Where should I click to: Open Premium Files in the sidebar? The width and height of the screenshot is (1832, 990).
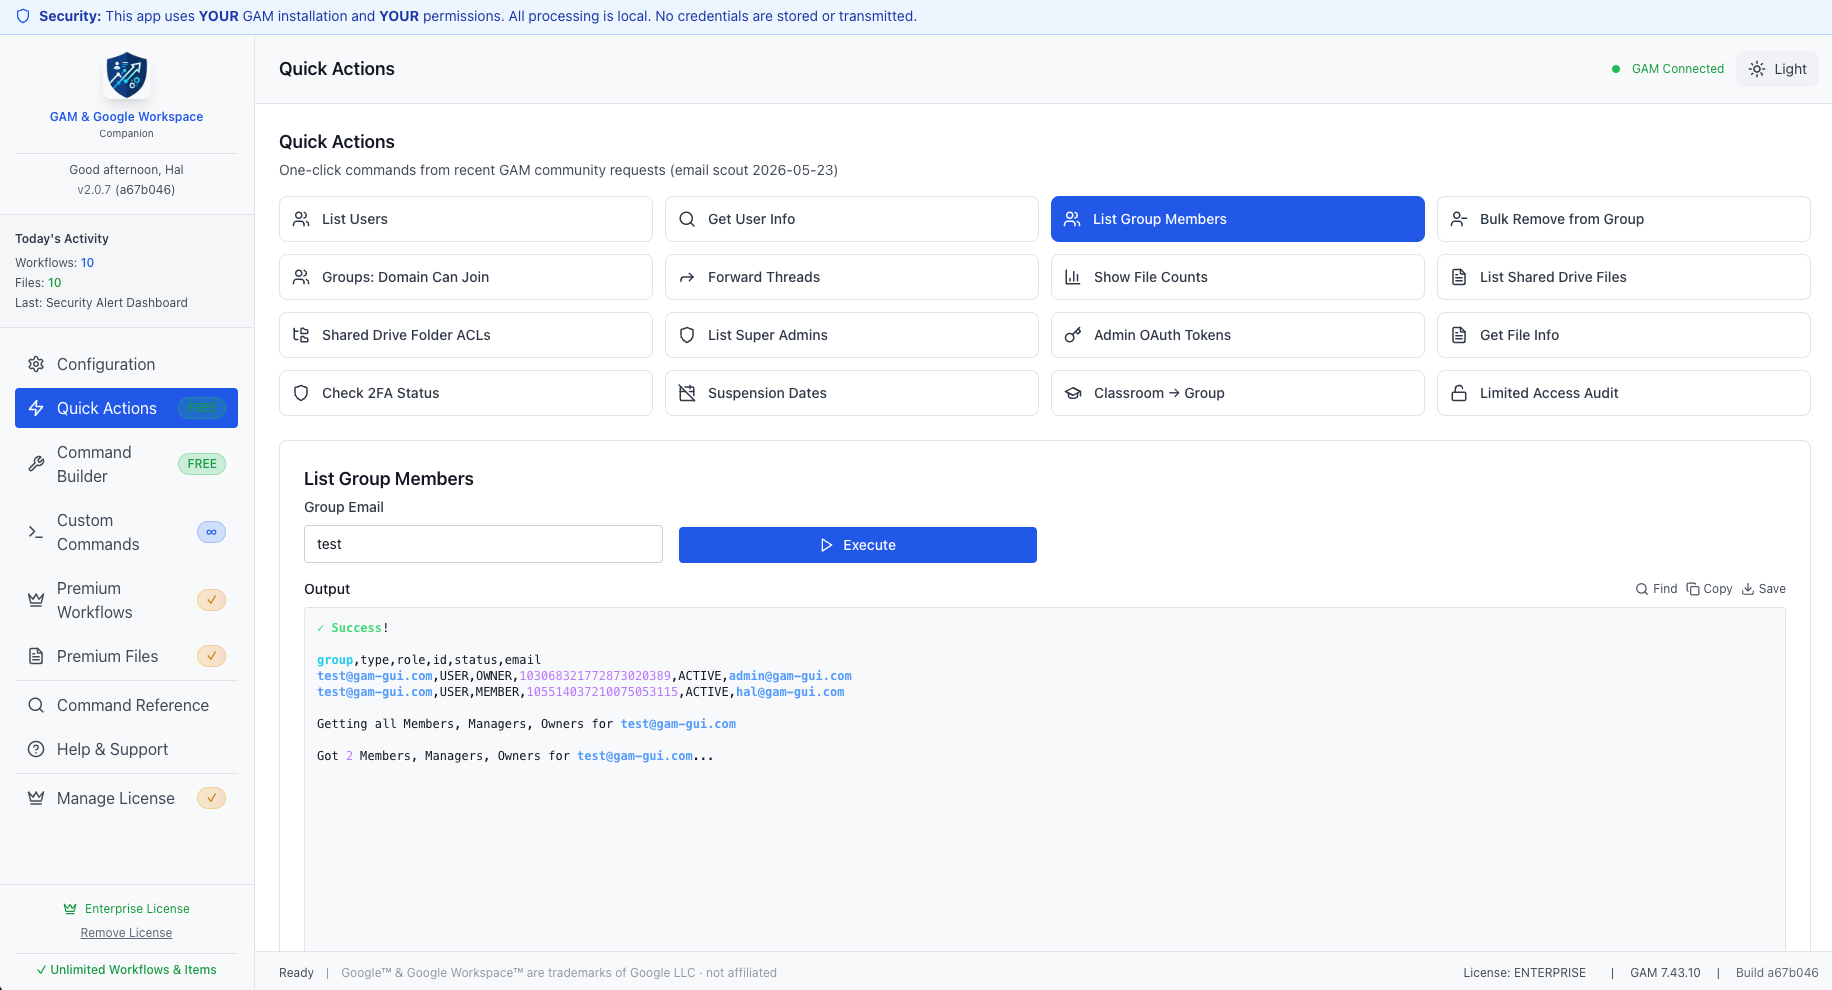[x=126, y=656]
